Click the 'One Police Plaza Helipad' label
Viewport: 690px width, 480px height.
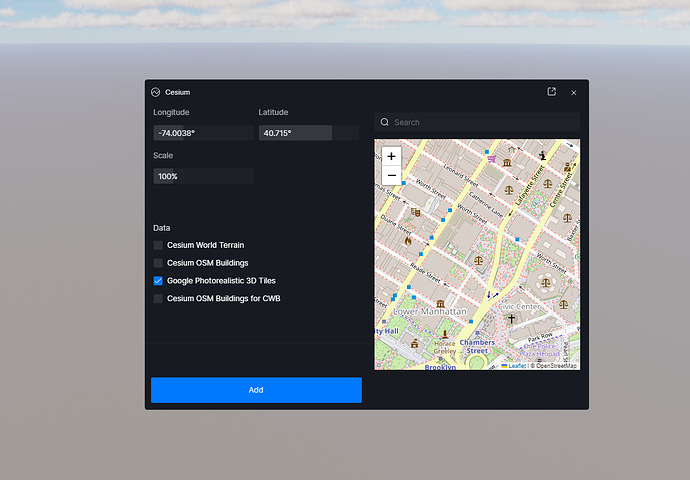point(540,350)
